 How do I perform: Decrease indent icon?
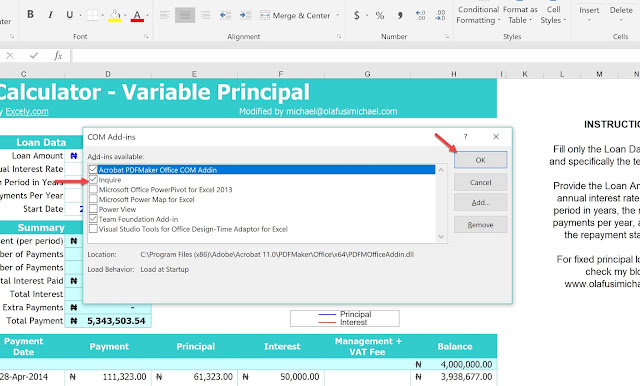click(x=225, y=15)
